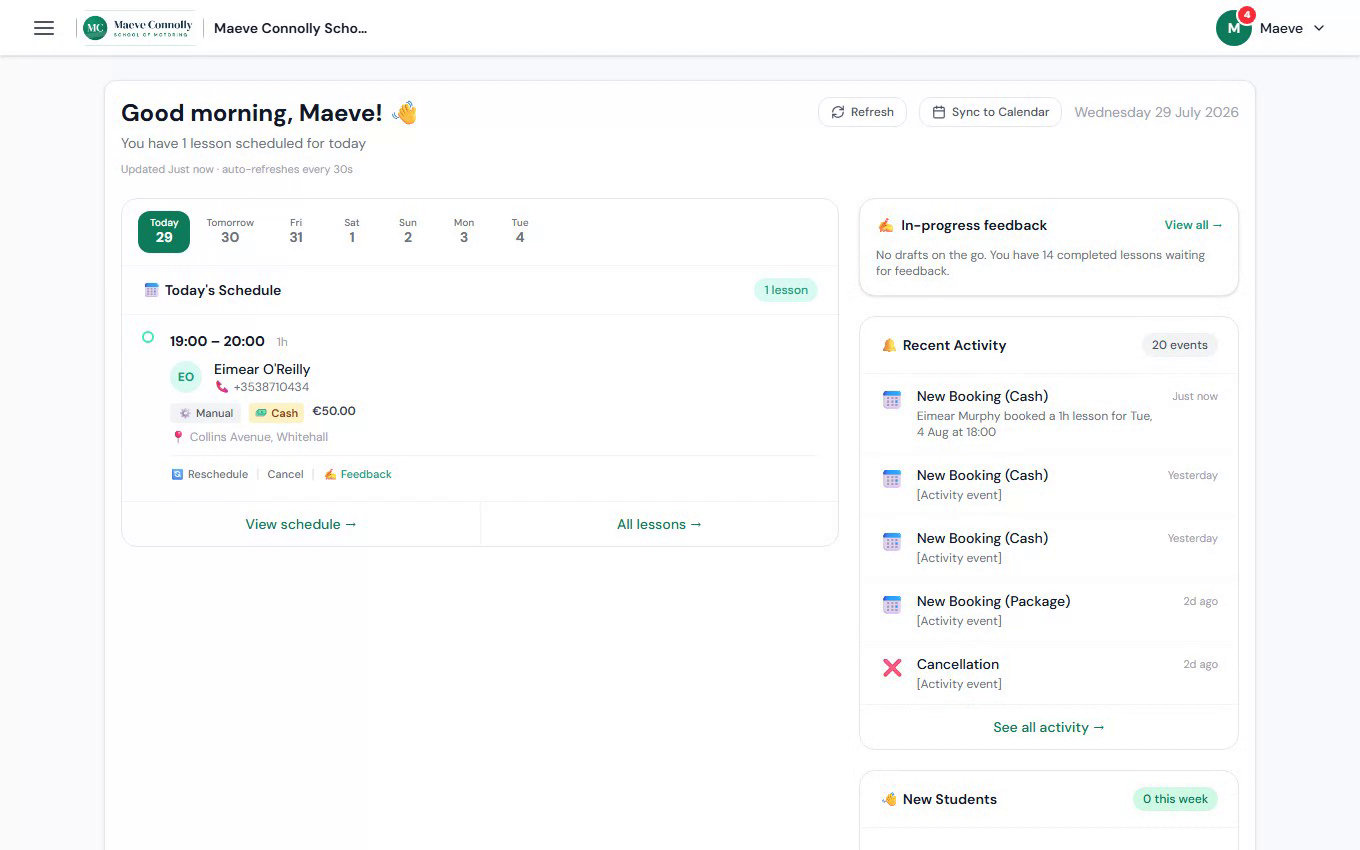1360x850 pixels.
Task: Click the bell icon beside Recent Activity
Action: tap(889, 345)
